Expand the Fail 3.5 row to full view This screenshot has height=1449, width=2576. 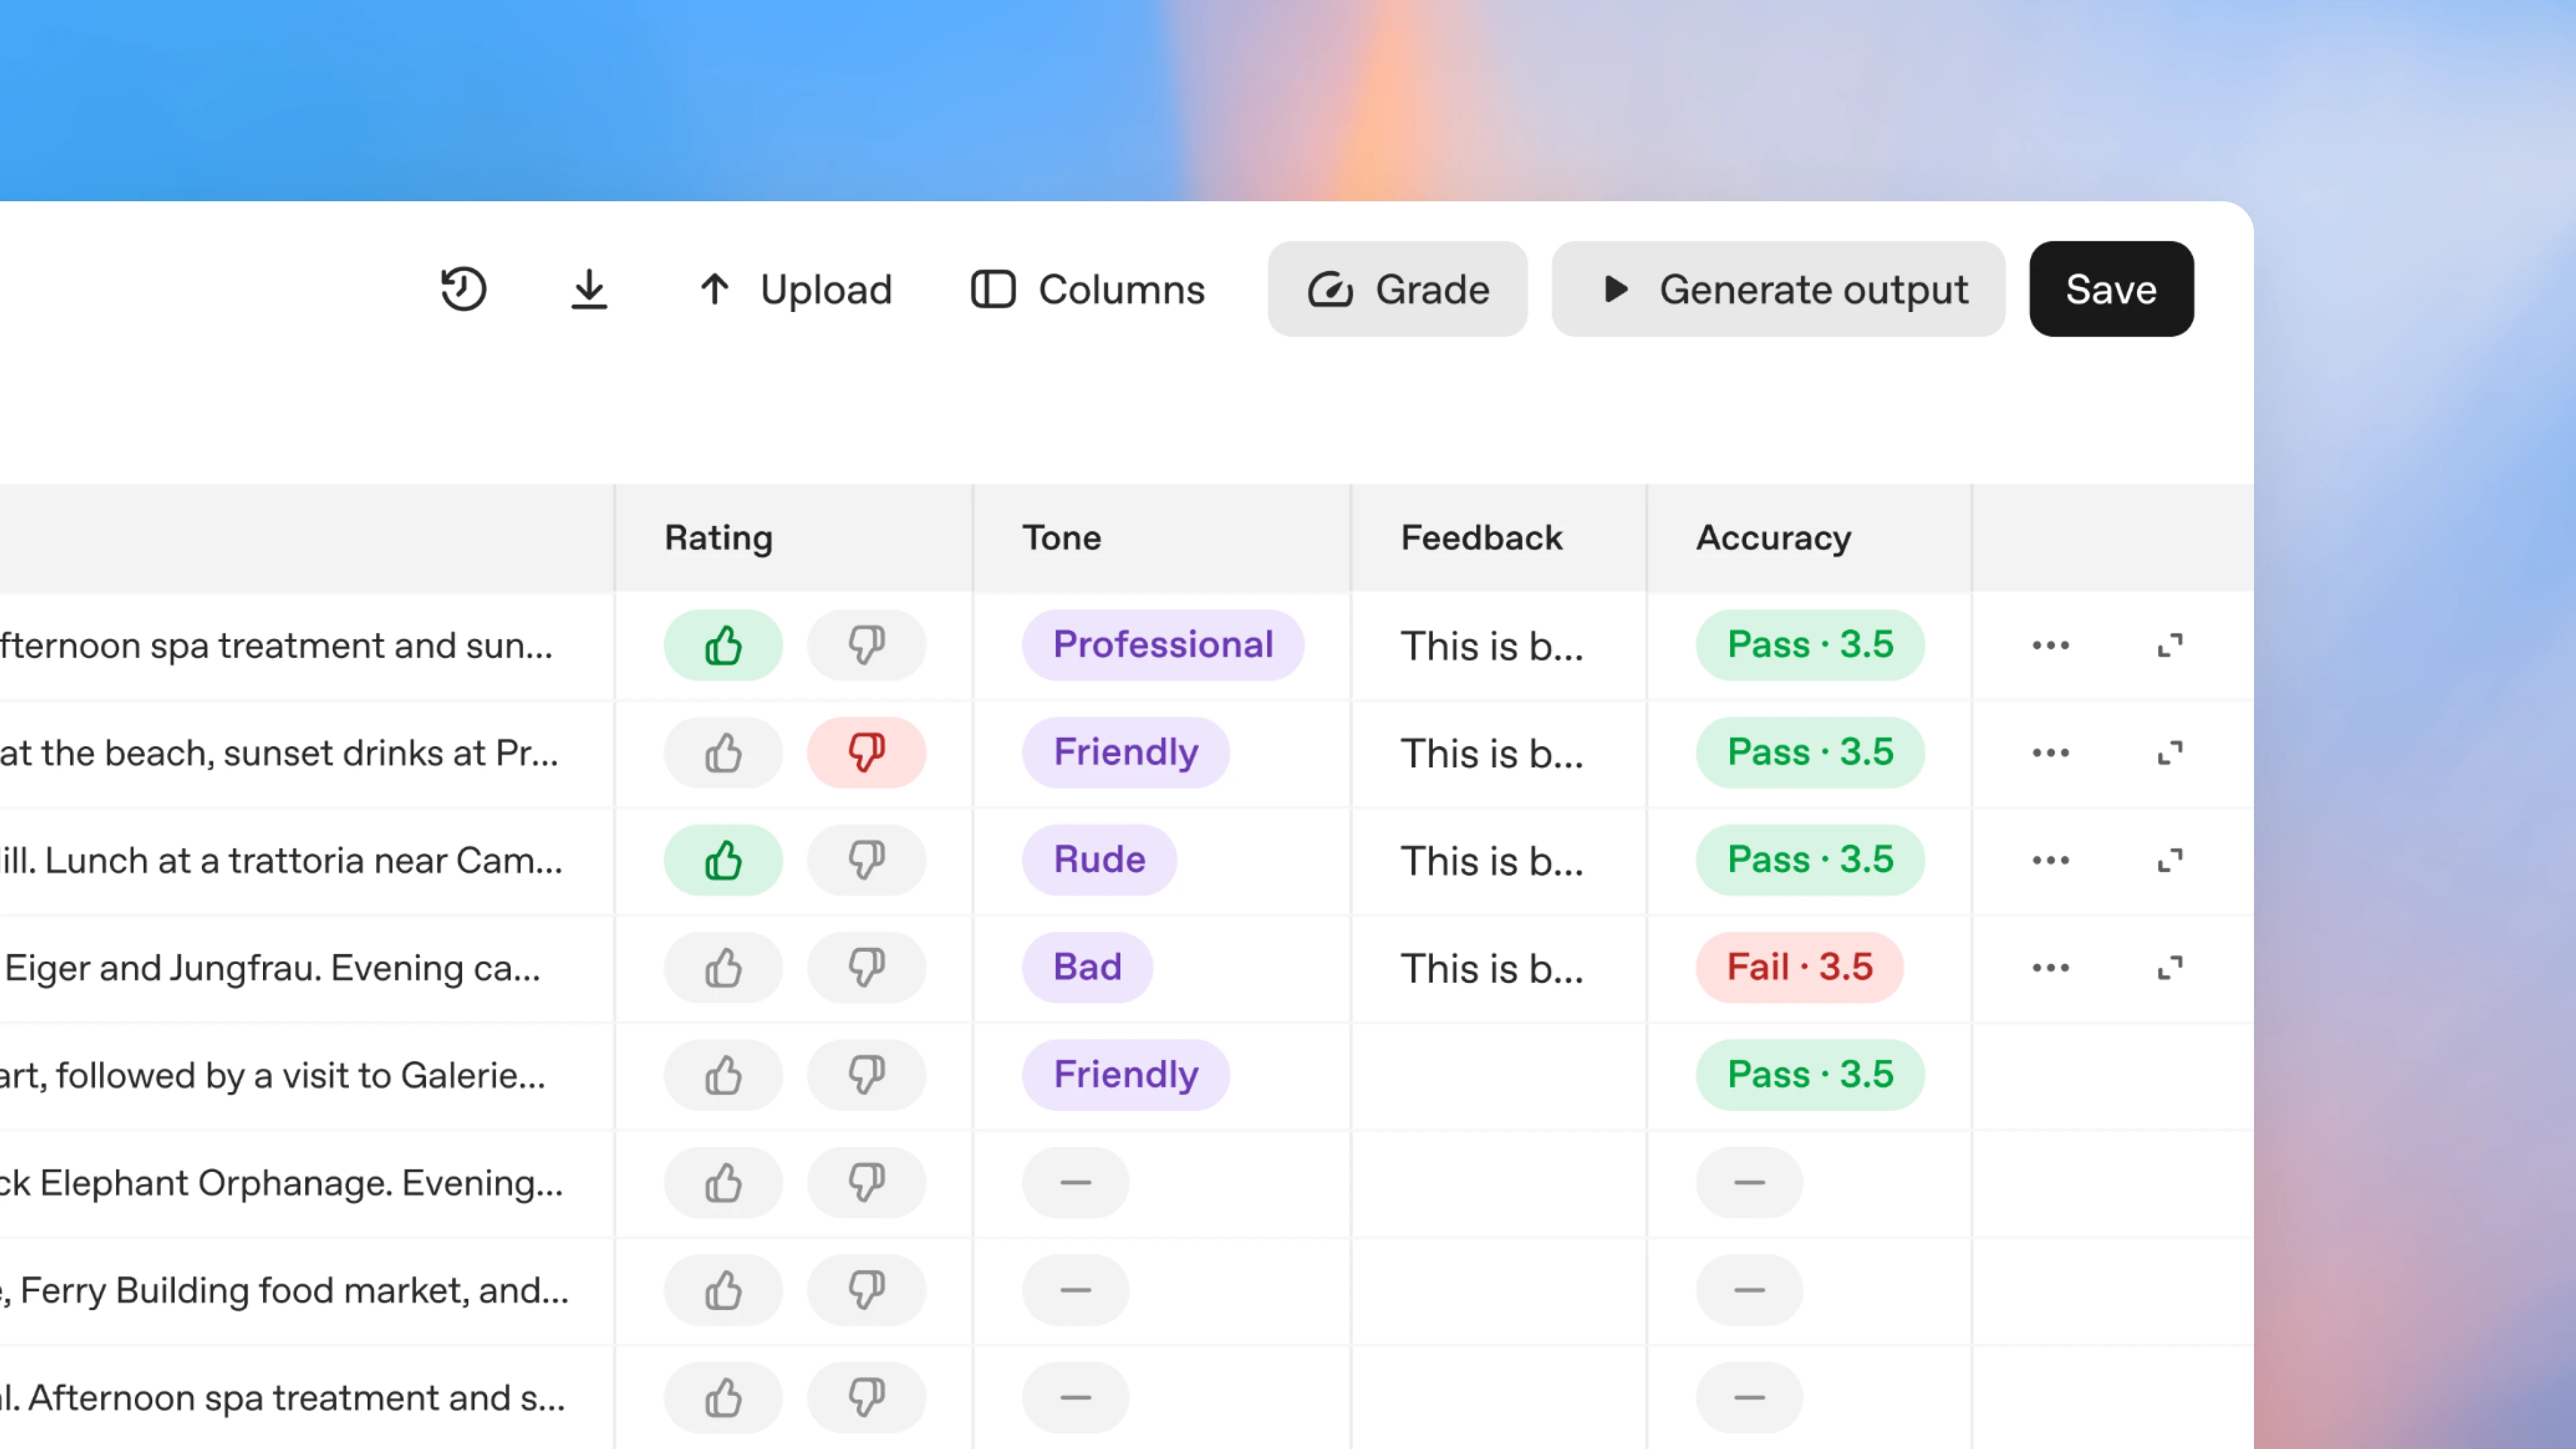[x=2170, y=967]
